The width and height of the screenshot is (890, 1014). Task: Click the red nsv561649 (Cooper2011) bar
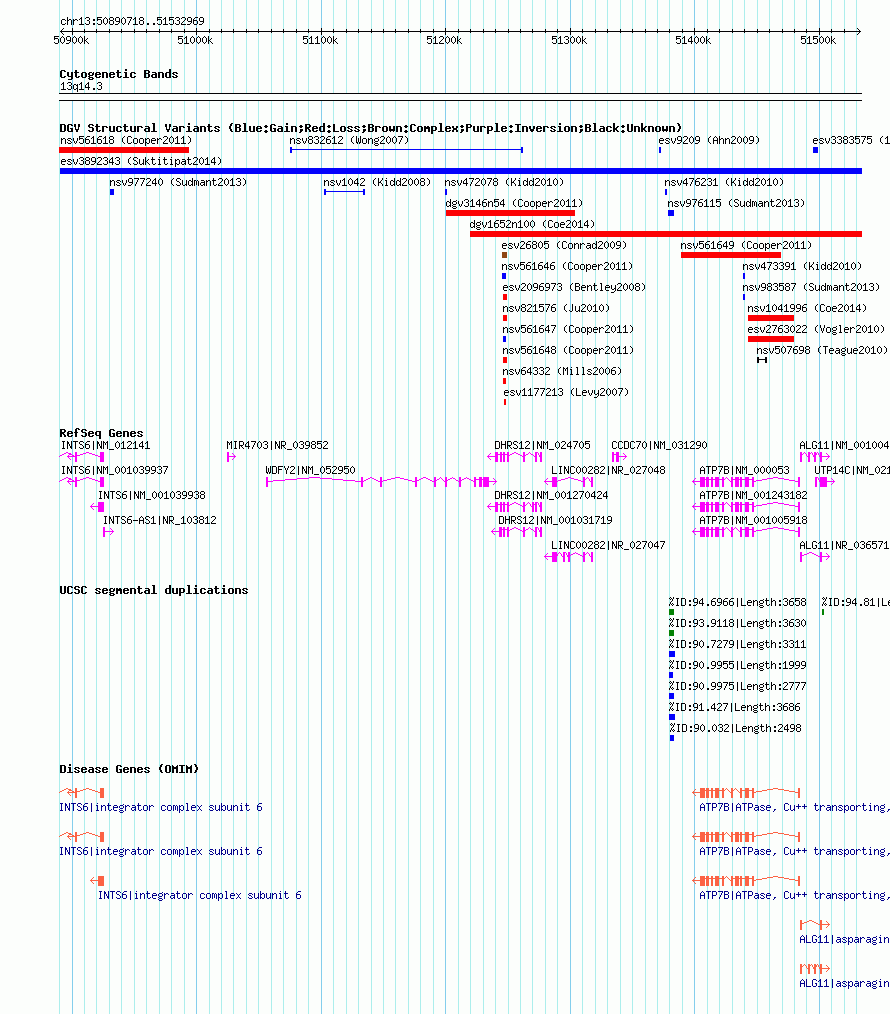731,255
